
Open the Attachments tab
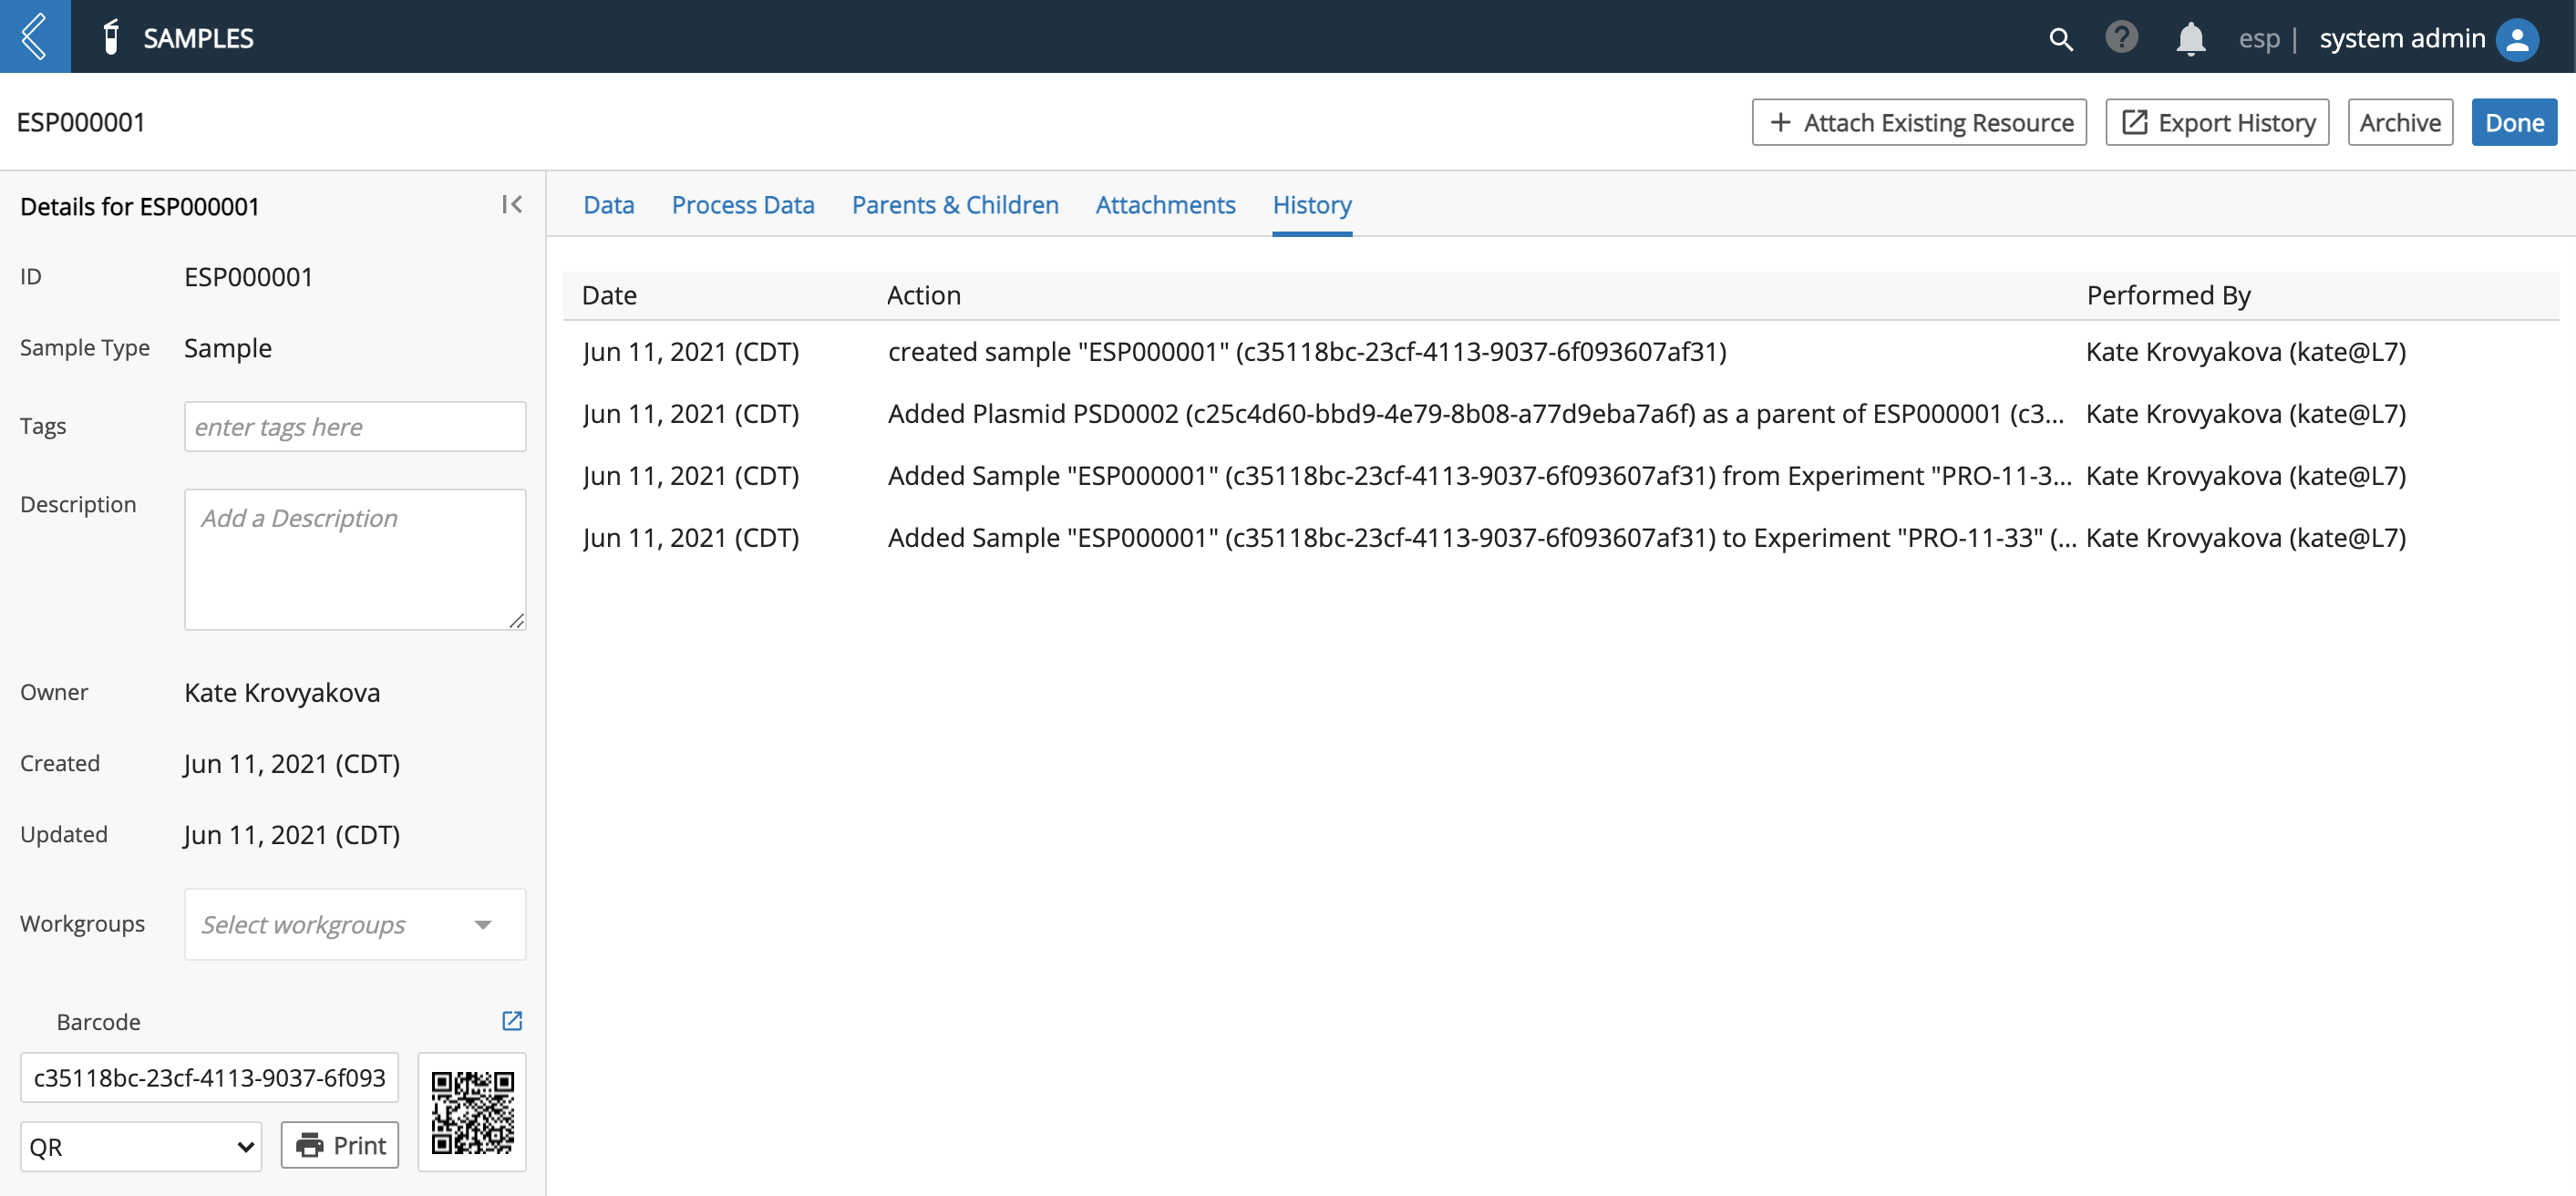coord(1165,204)
